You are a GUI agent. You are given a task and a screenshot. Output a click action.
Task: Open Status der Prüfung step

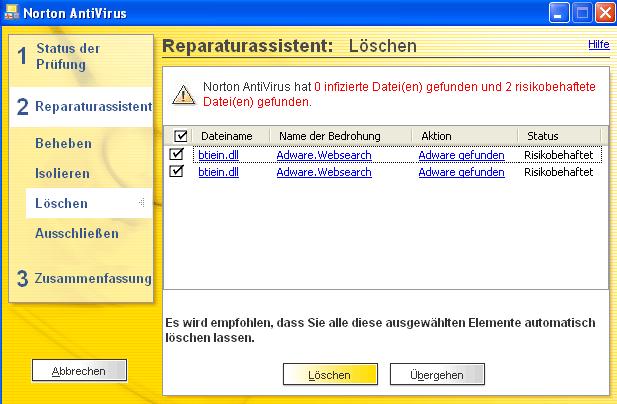68,56
